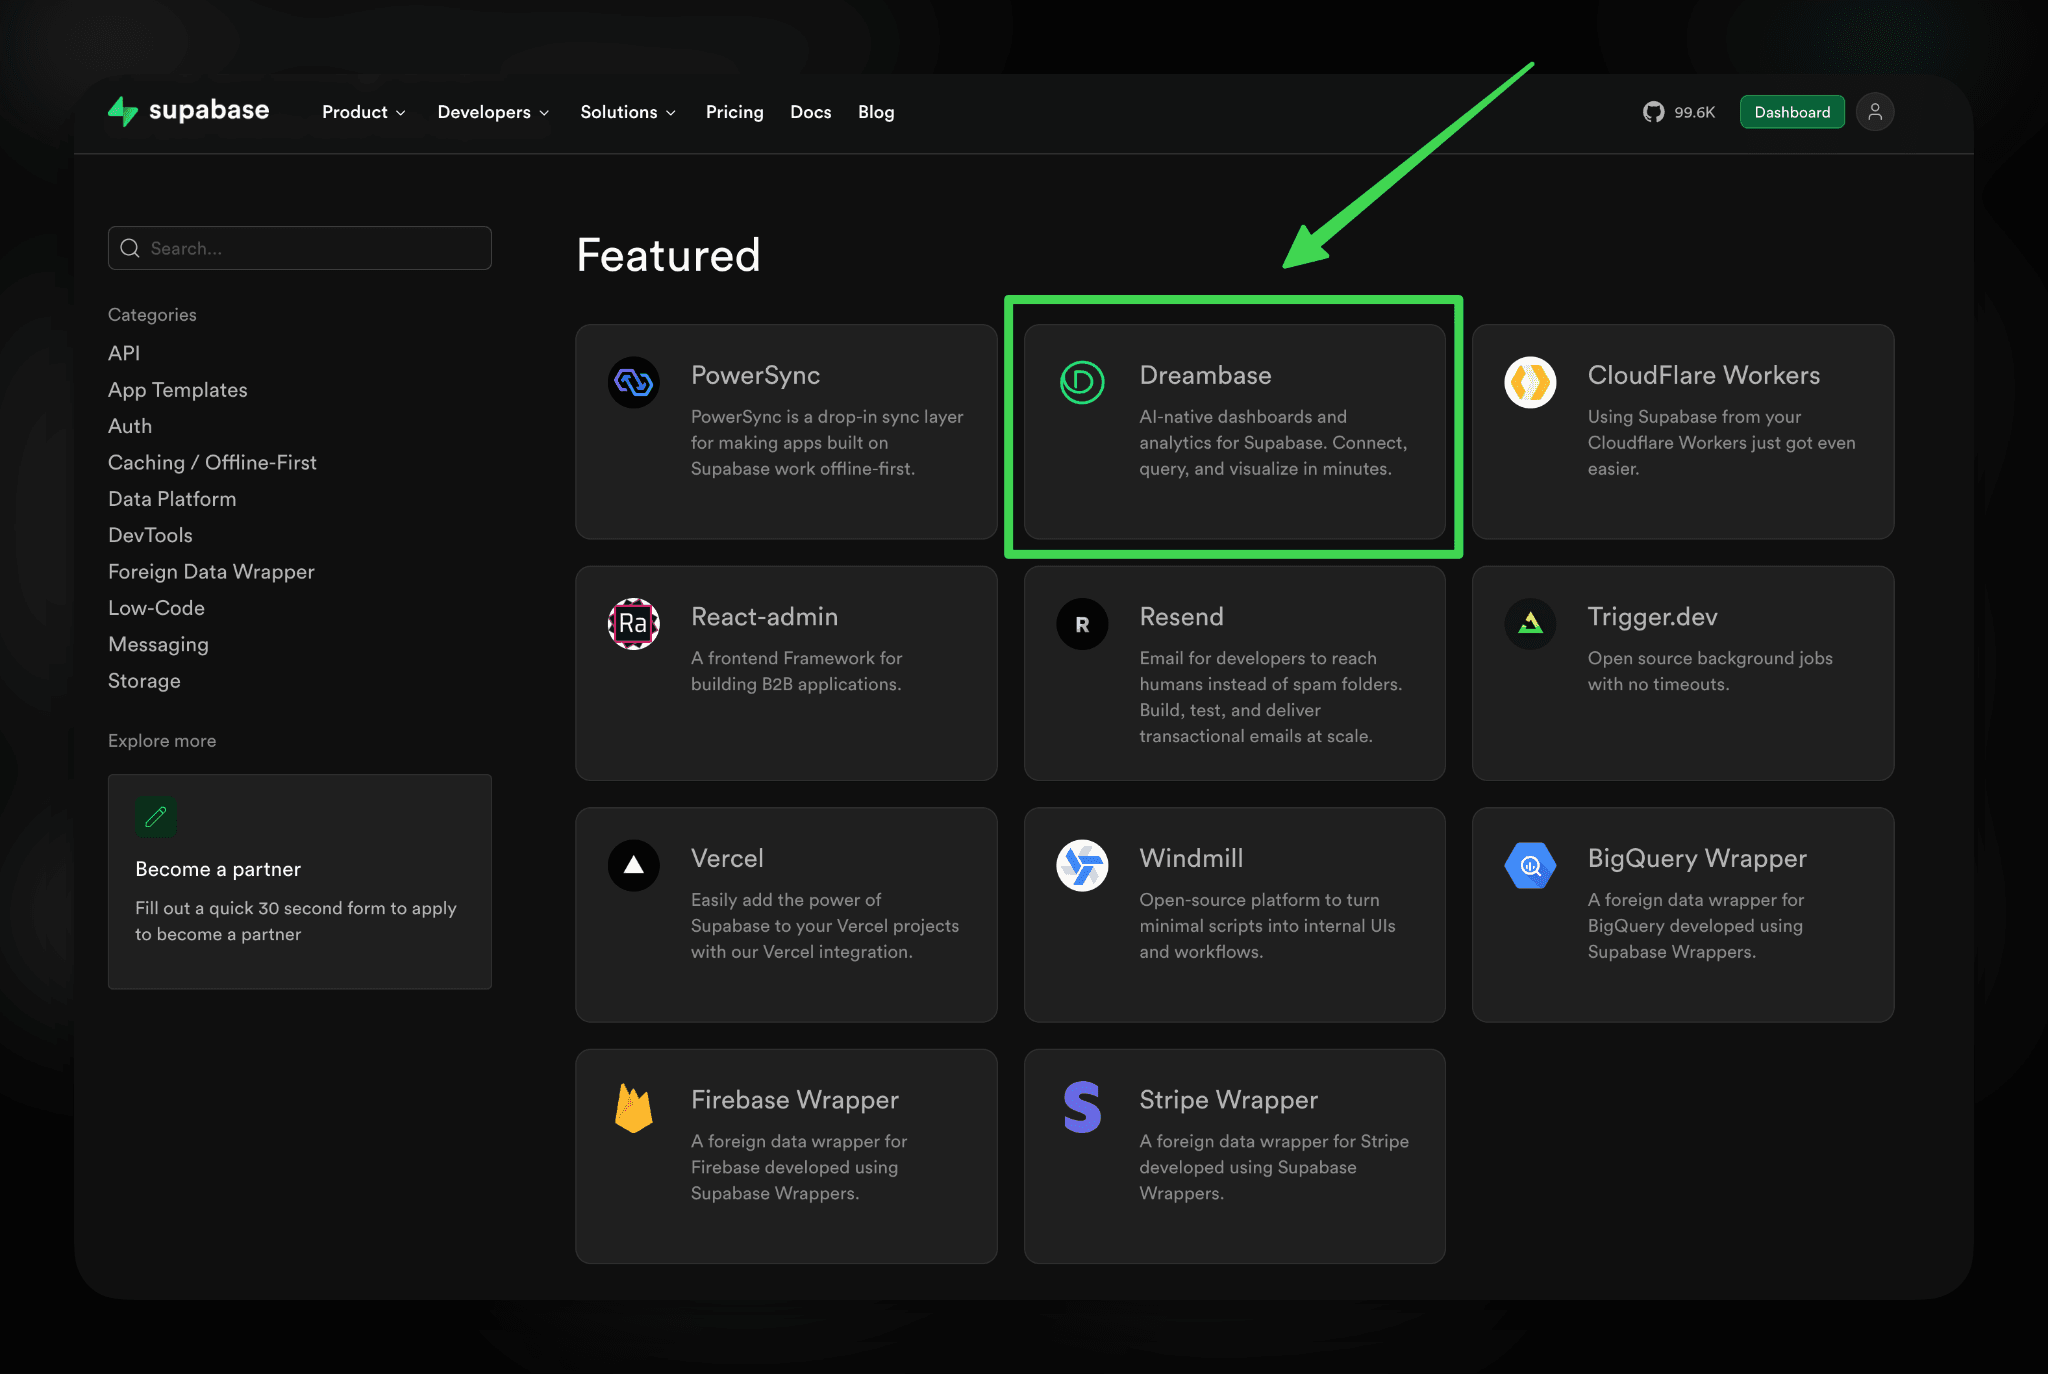Click the integrations search field
This screenshot has width=2048, height=1374.
[300, 248]
